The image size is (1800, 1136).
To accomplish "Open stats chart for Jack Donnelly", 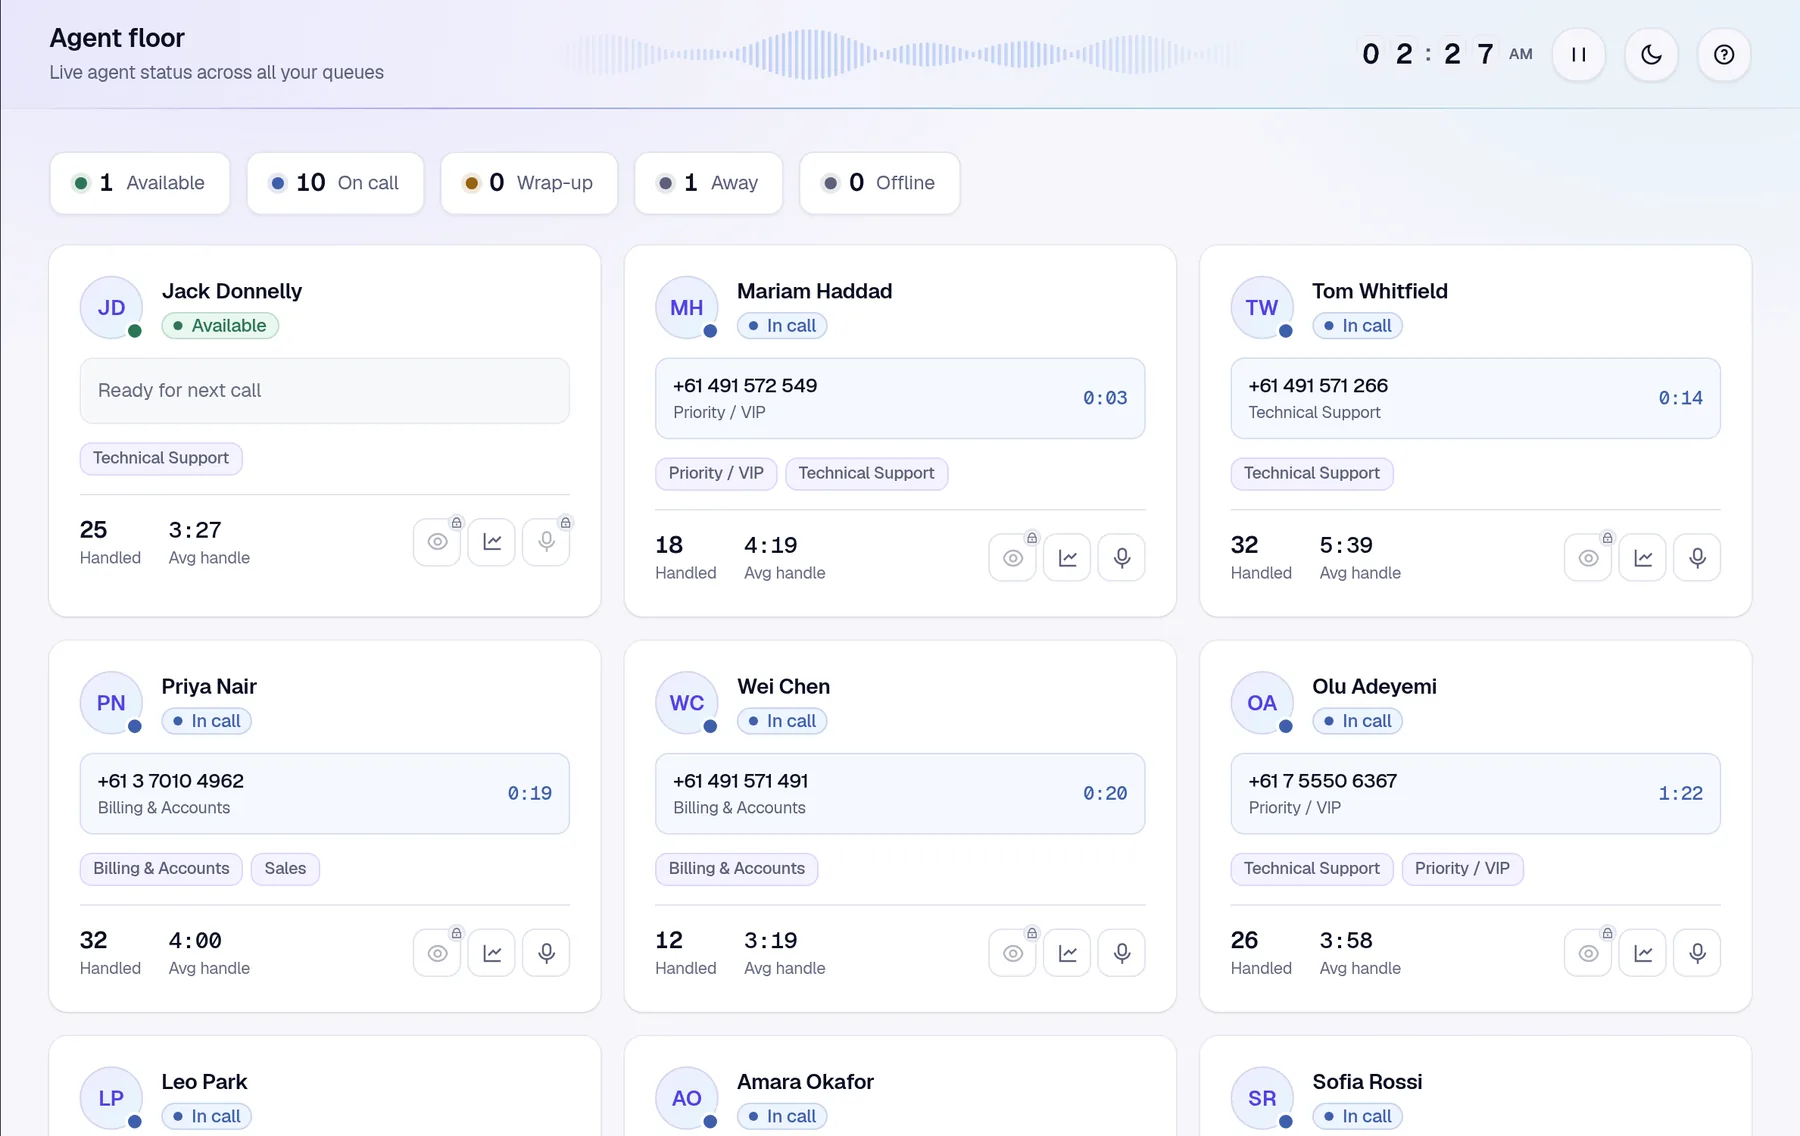I will point(492,542).
